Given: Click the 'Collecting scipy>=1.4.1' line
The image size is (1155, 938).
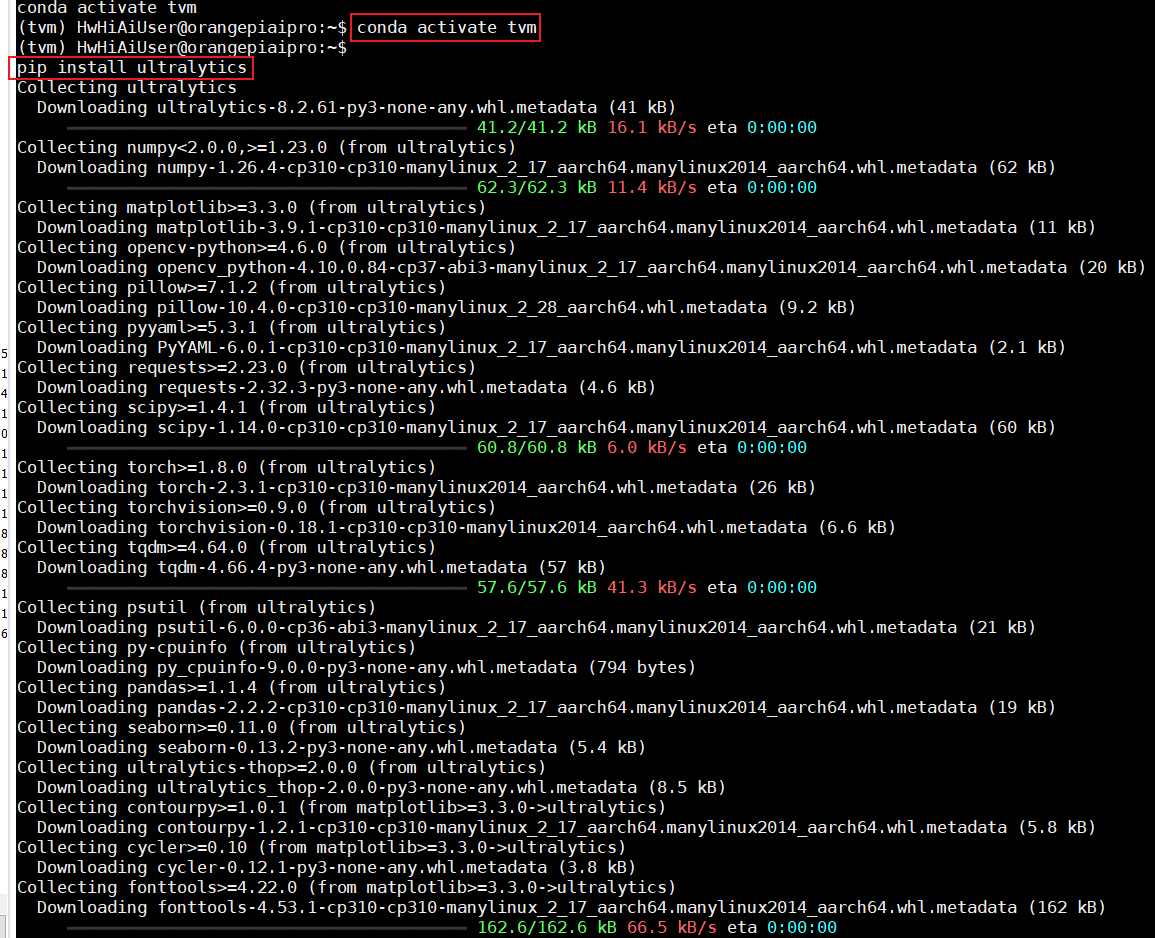Looking at the screenshot, I should (x=226, y=407).
